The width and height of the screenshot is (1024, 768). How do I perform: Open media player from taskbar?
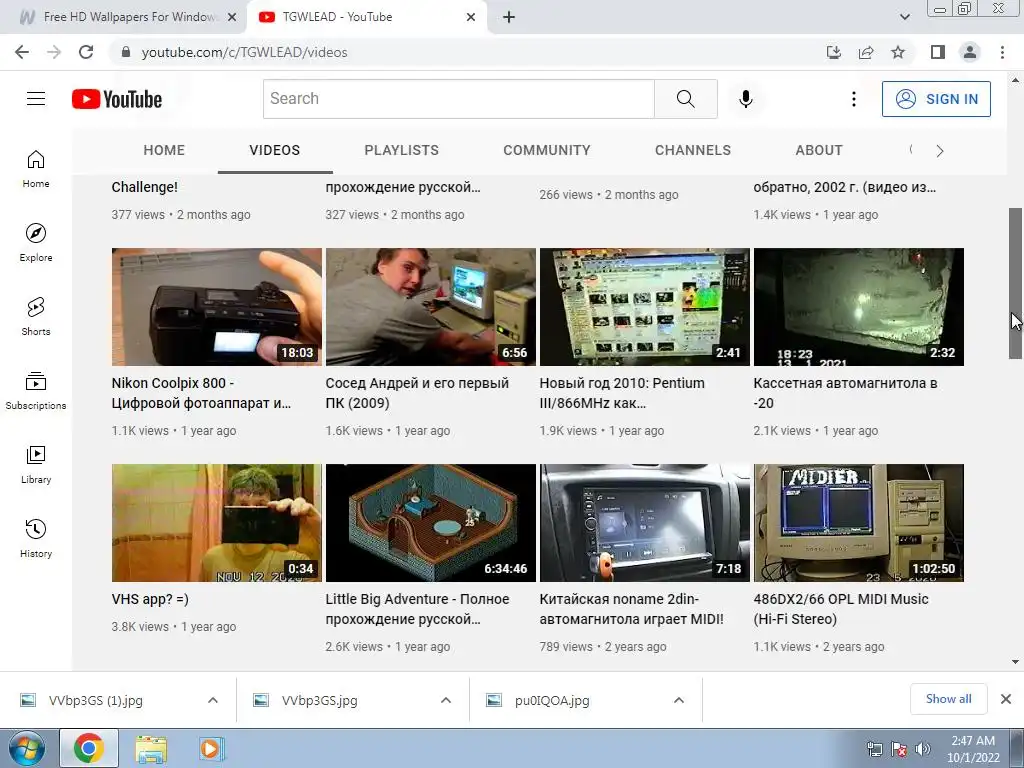[210, 748]
